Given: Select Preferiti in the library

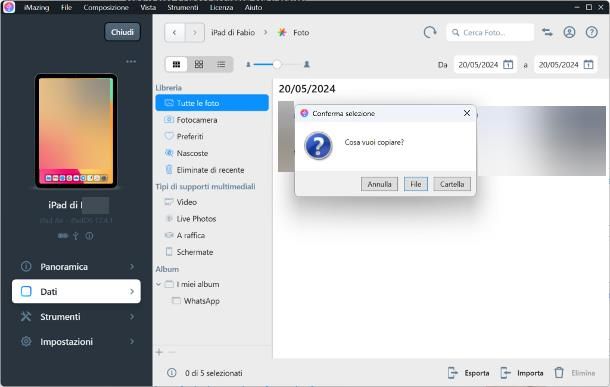Looking at the screenshot, I should point(212,137).
